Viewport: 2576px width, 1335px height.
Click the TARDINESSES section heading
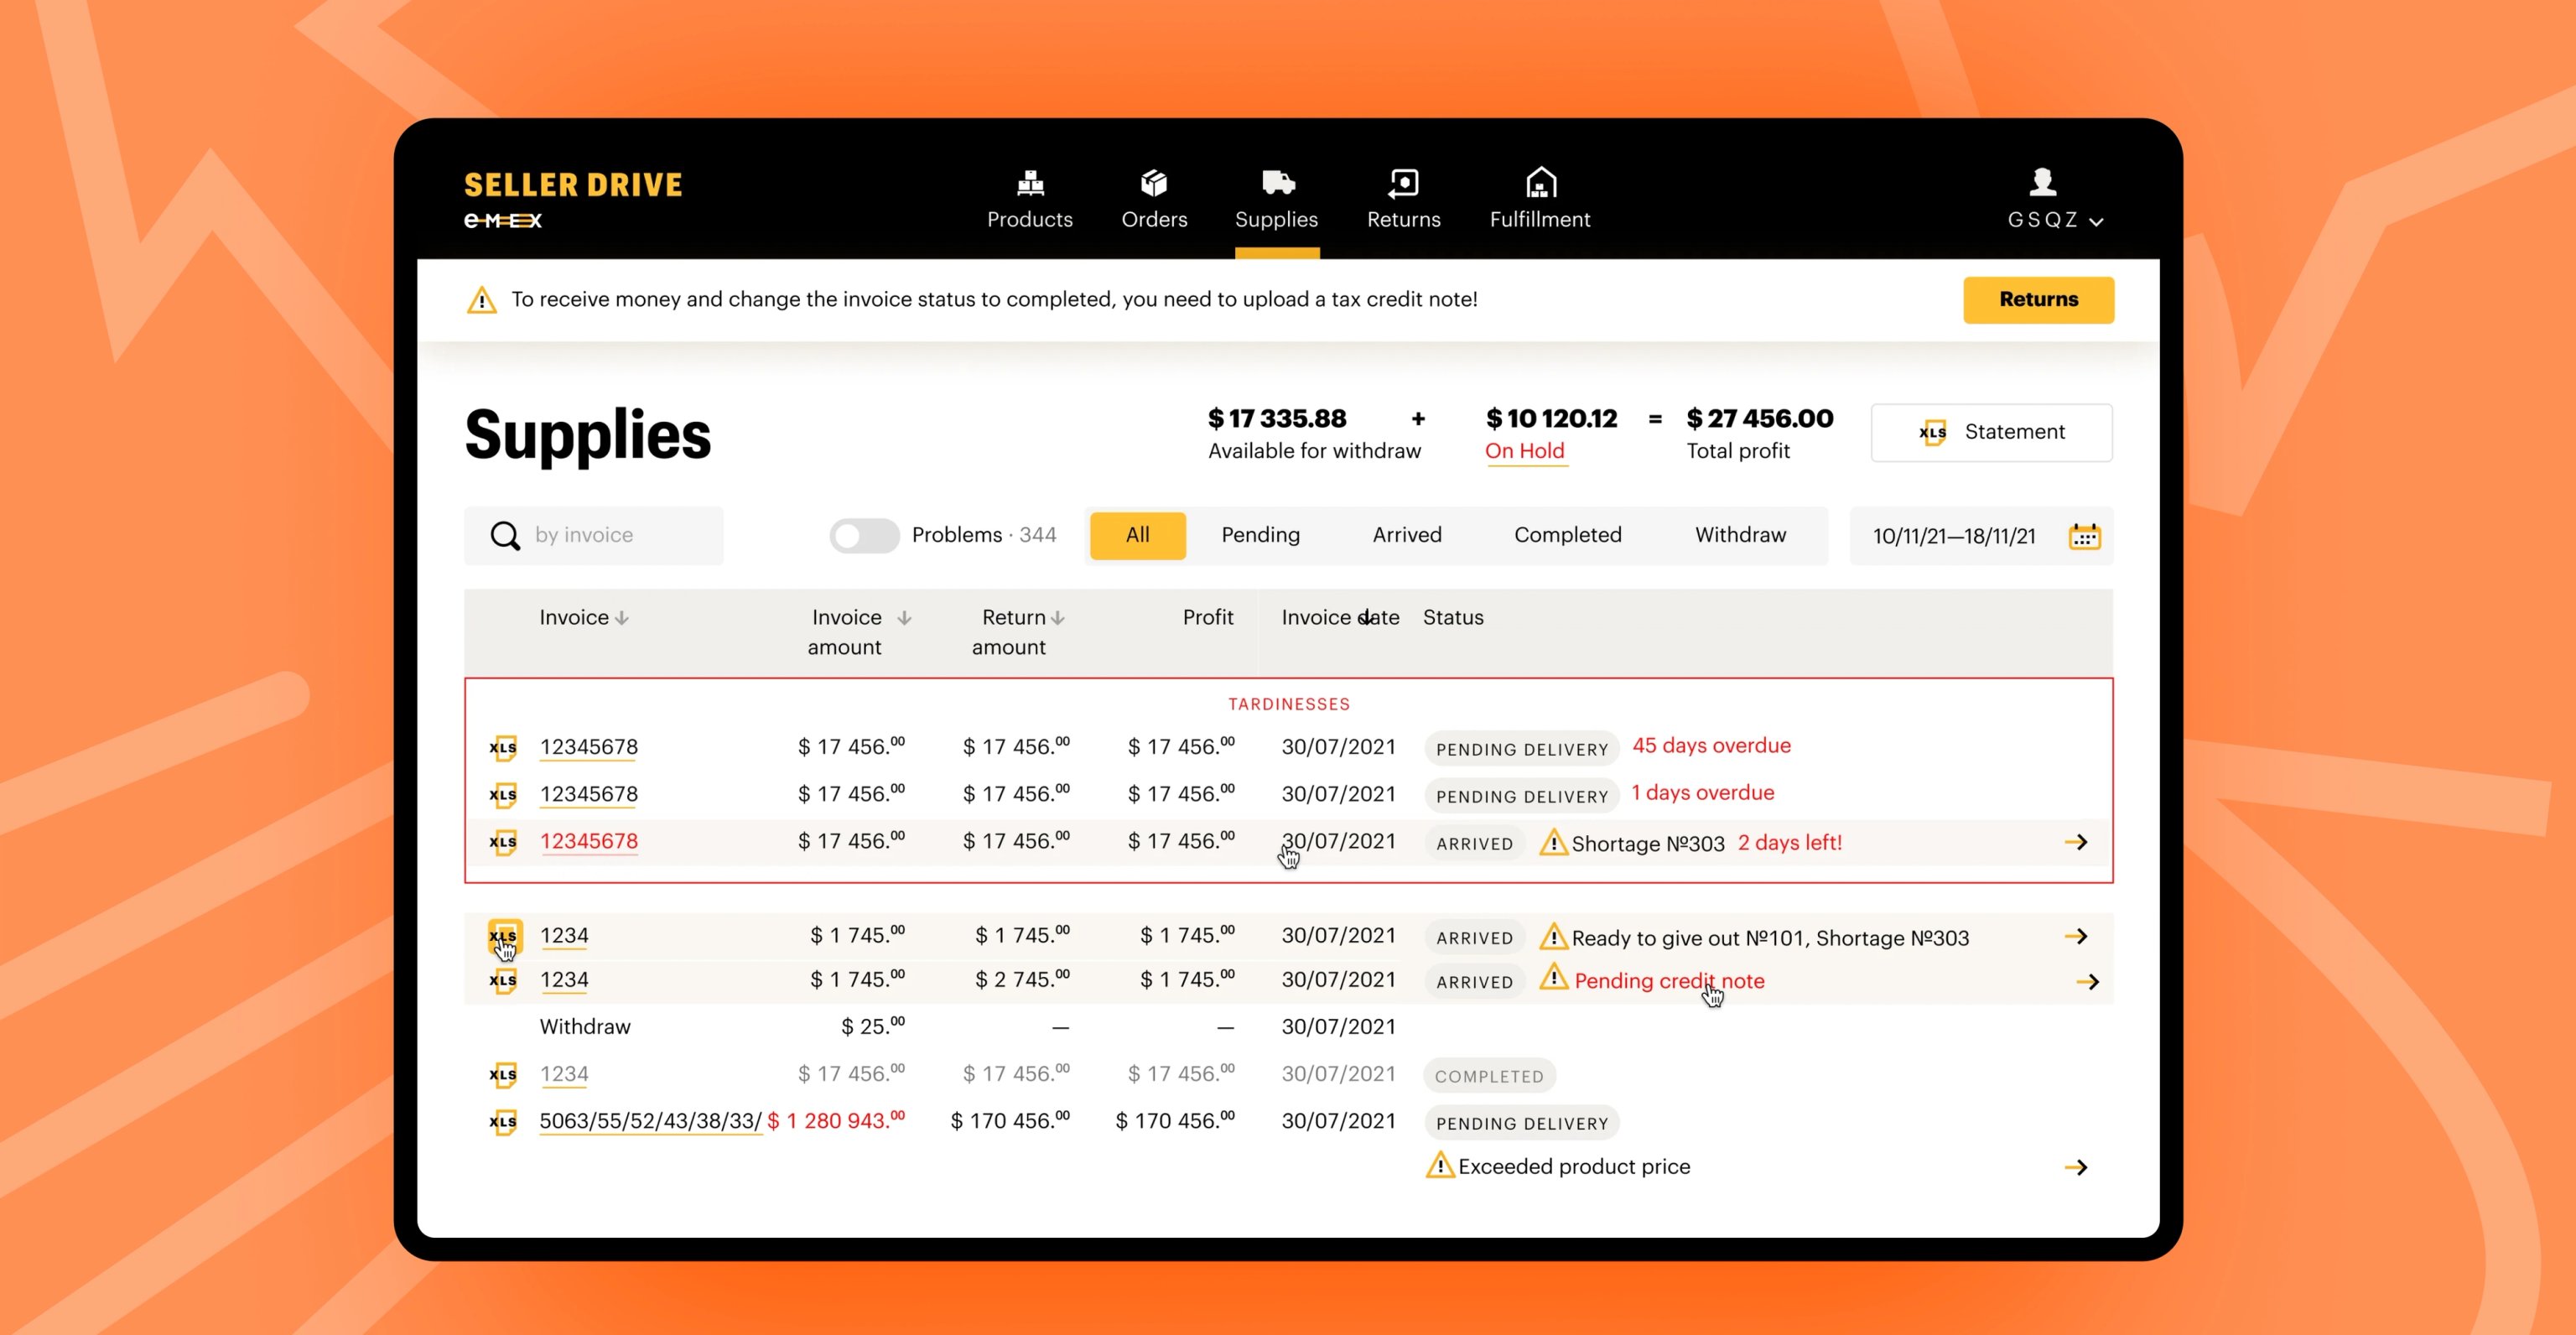click(x=1289, y=704)
